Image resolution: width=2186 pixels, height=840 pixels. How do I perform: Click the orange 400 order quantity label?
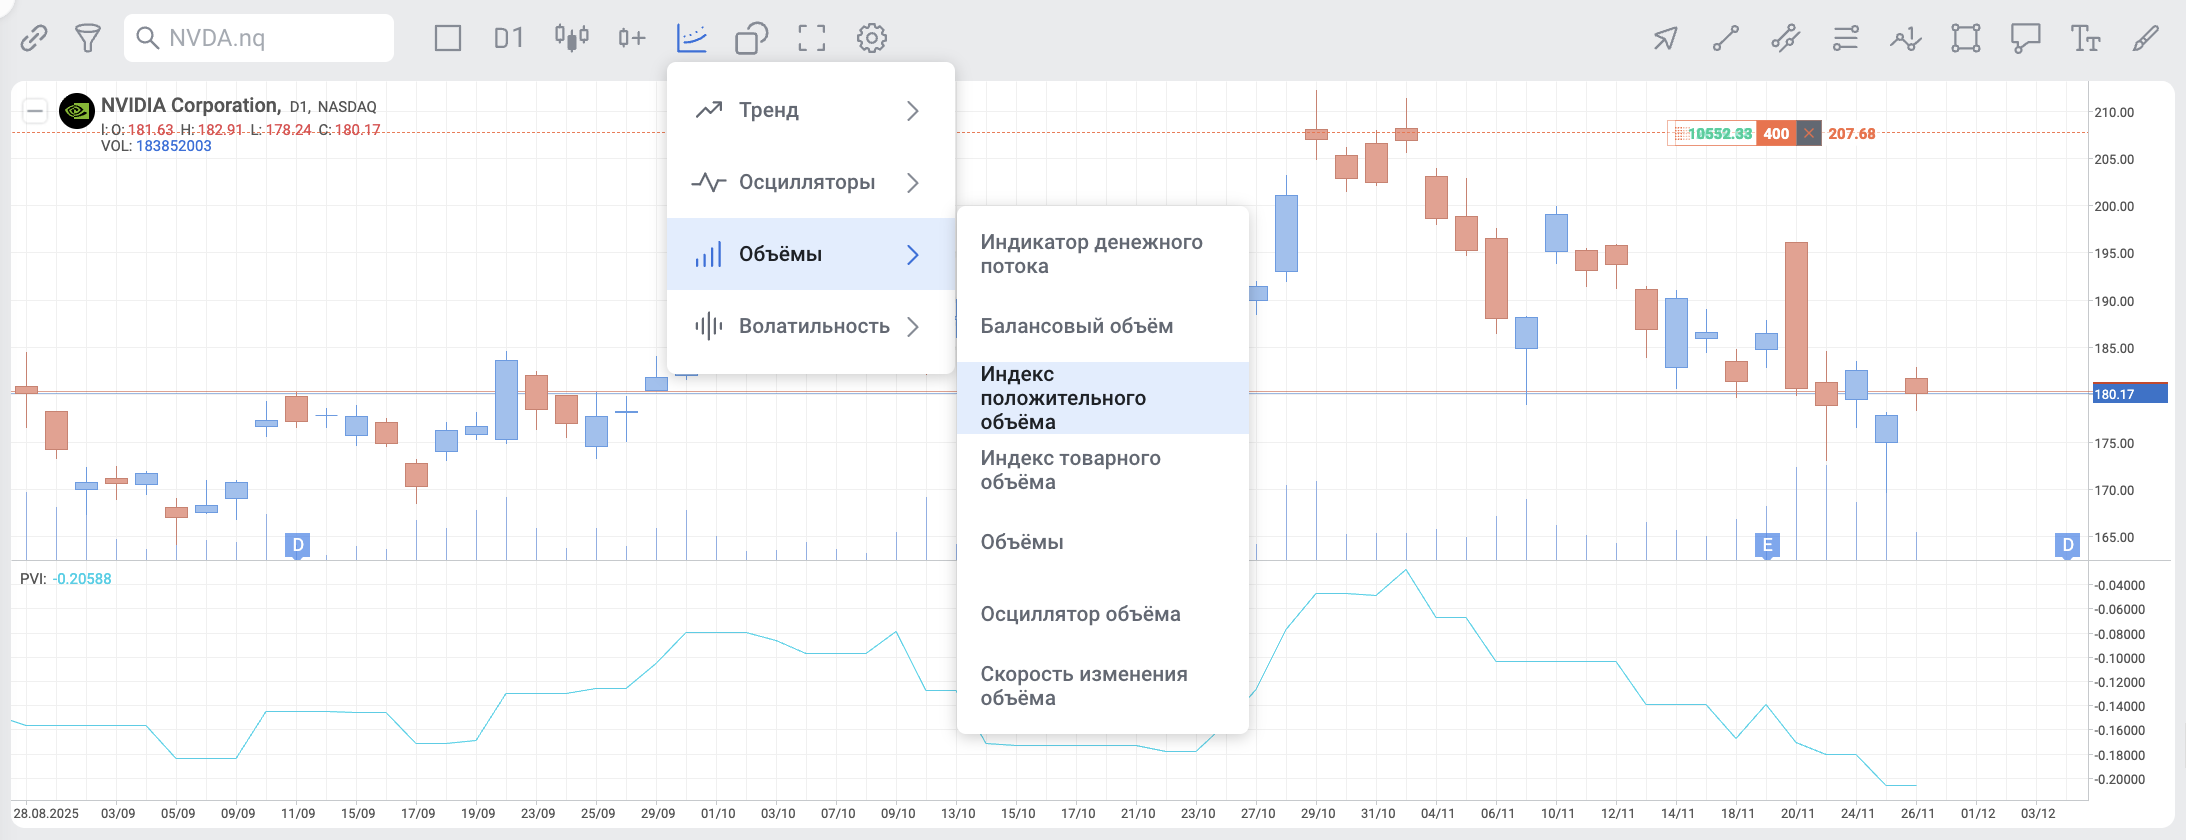click(x=1776, y=133)
